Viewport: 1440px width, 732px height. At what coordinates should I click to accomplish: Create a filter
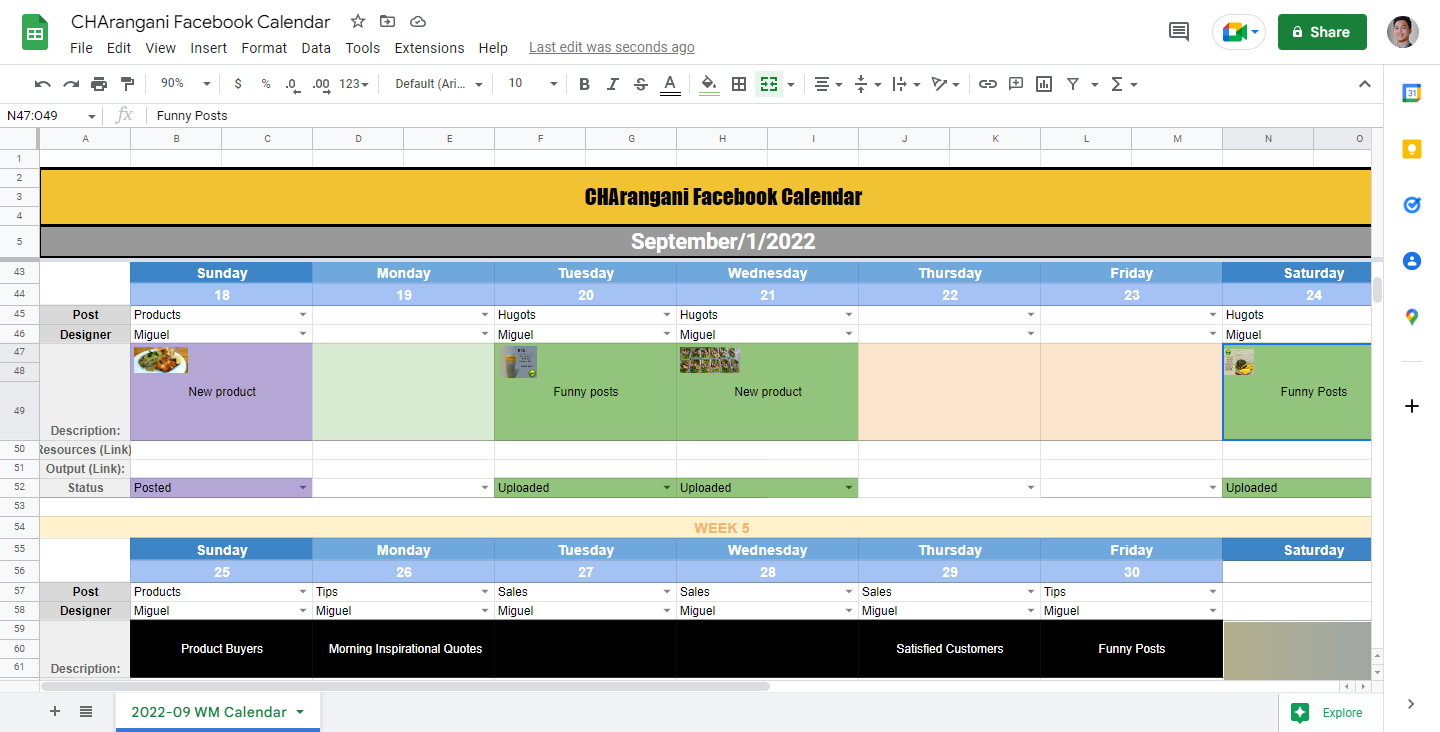coord(1072,84)
